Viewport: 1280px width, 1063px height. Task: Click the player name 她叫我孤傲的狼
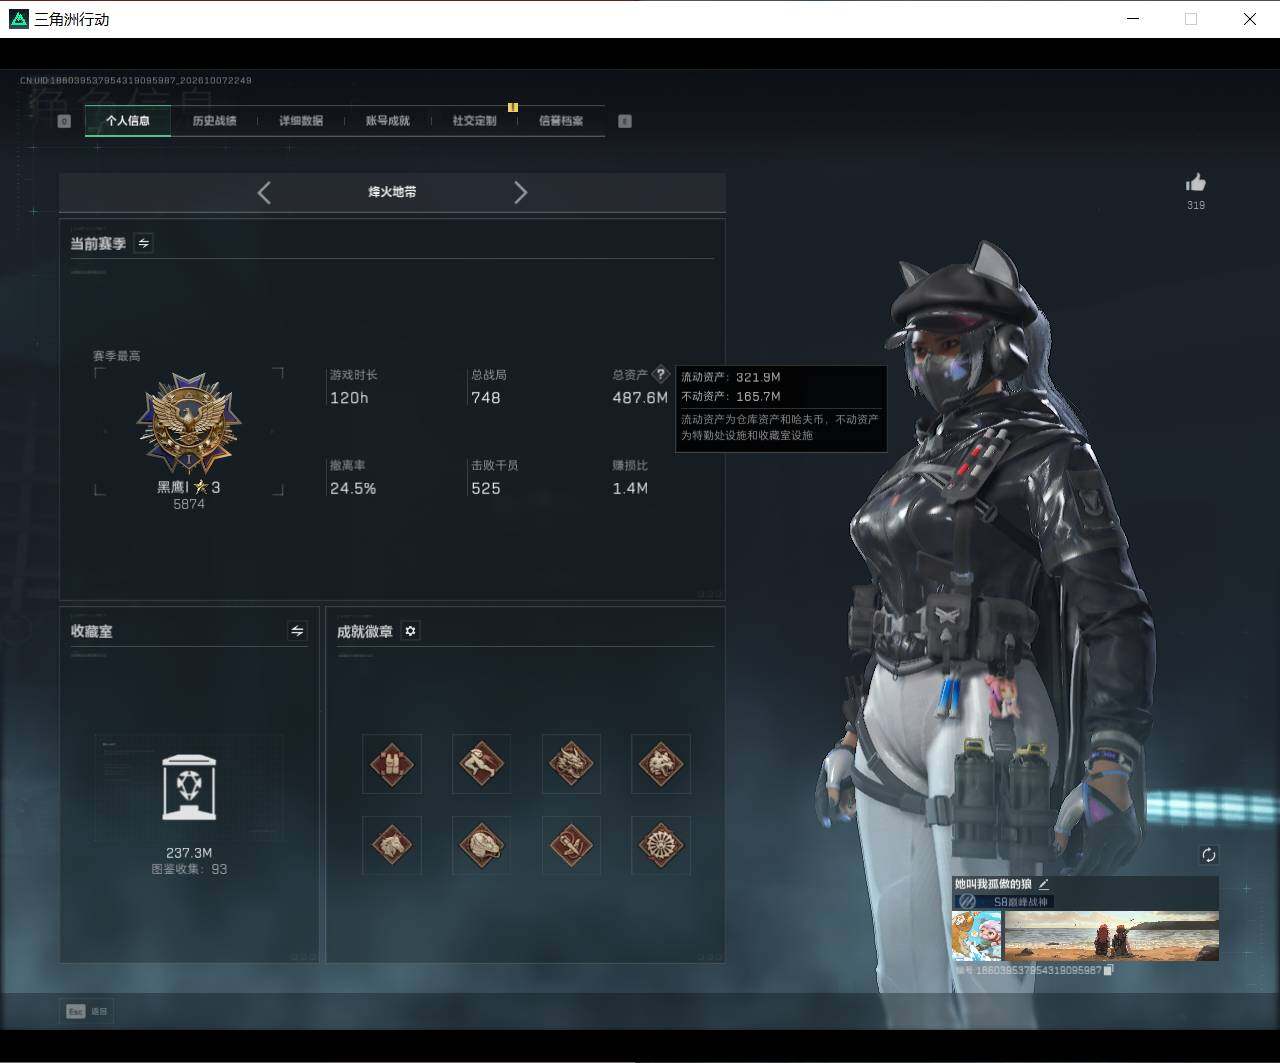pyautogui.click(x=993, y=884)
